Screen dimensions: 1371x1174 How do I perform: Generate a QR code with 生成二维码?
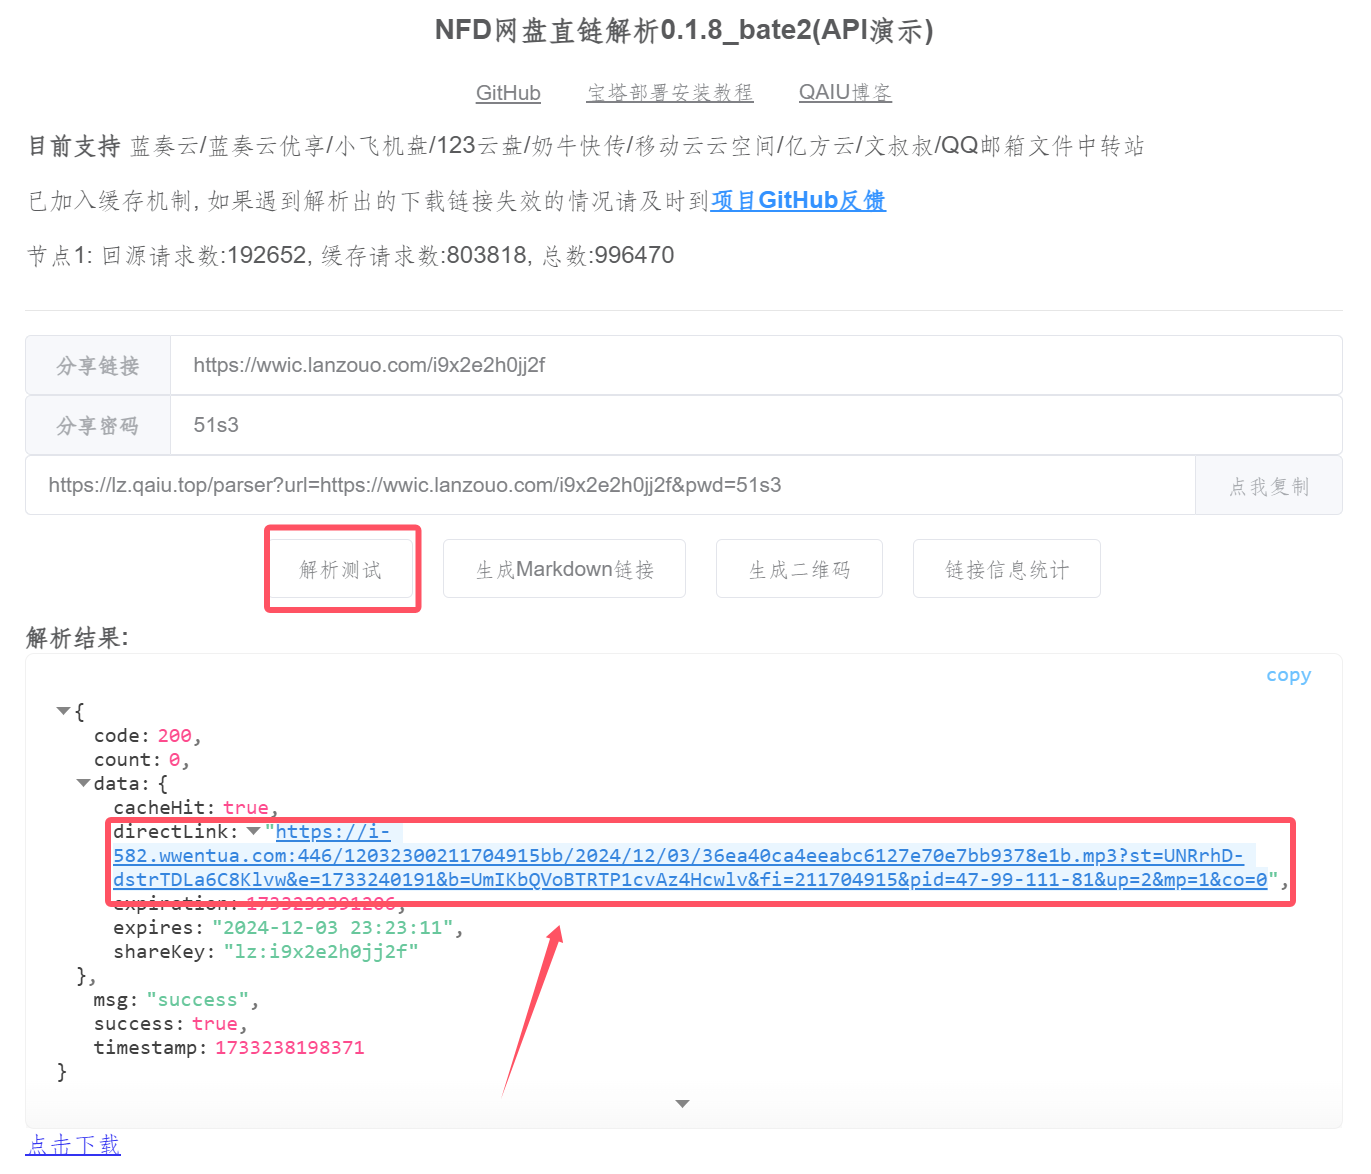(x=798, y=569)
